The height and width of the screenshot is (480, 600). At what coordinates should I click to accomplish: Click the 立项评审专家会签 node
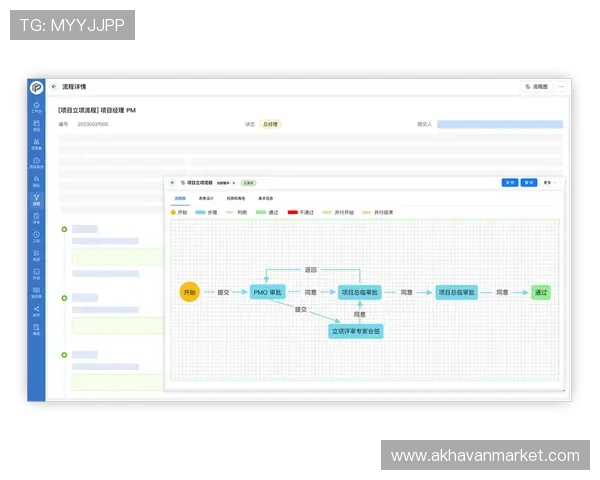[357, 330]
